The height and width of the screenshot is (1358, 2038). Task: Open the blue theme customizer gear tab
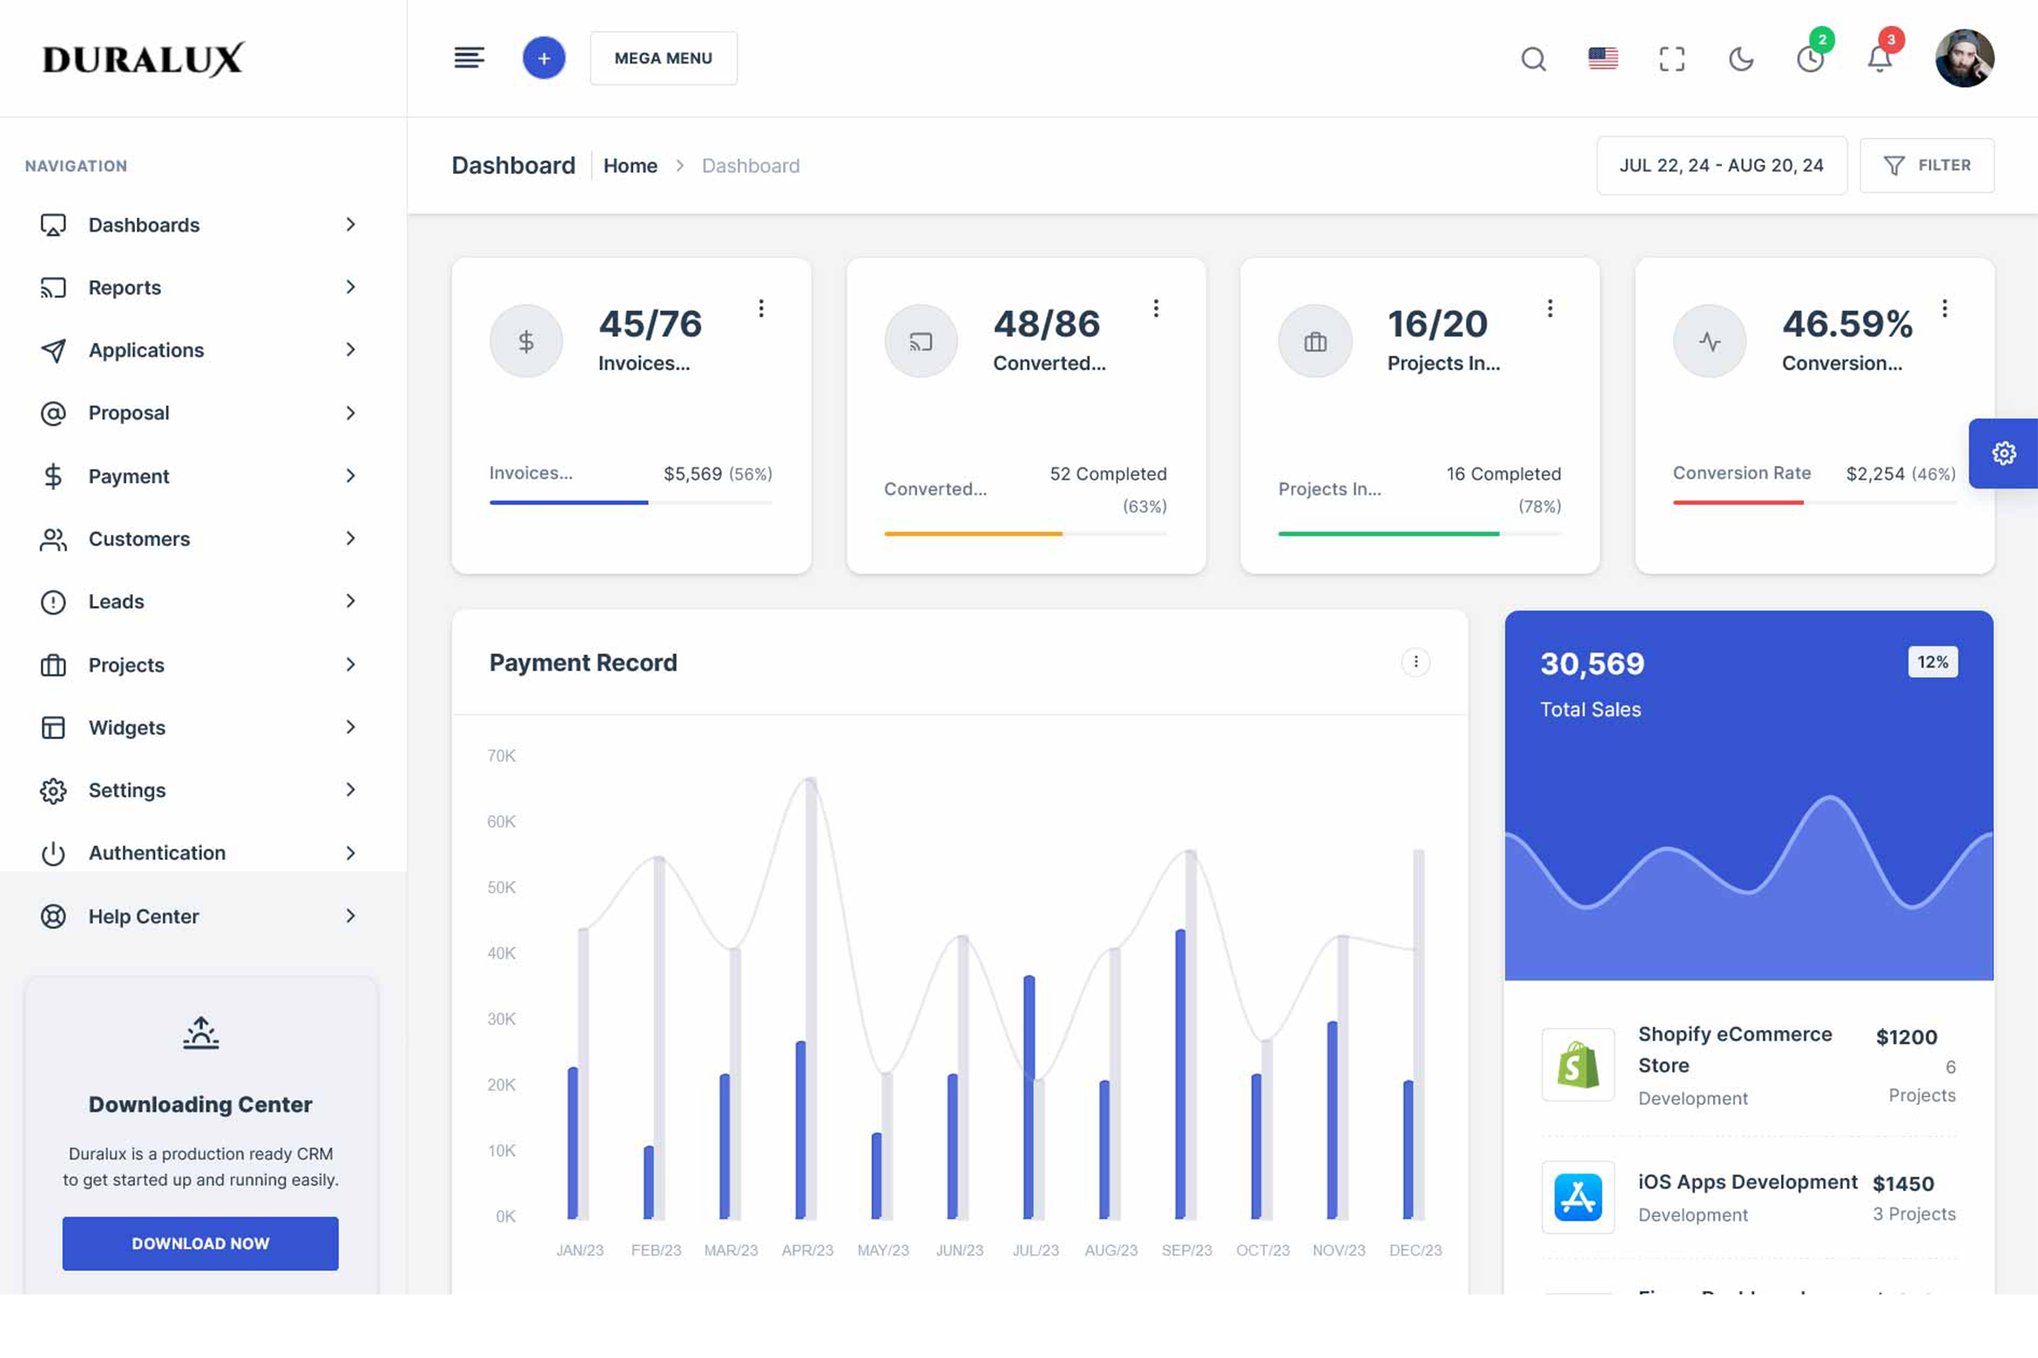pos(2003,453)
